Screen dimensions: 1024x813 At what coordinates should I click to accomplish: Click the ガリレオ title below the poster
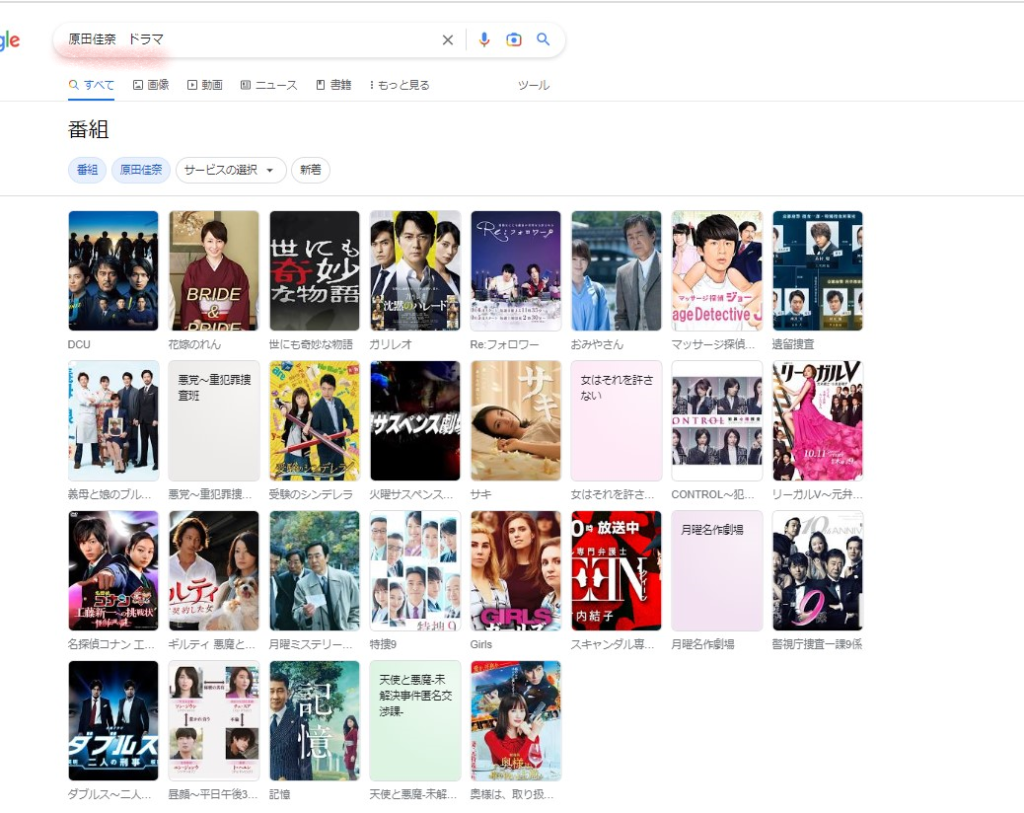(x=391, y=344)
